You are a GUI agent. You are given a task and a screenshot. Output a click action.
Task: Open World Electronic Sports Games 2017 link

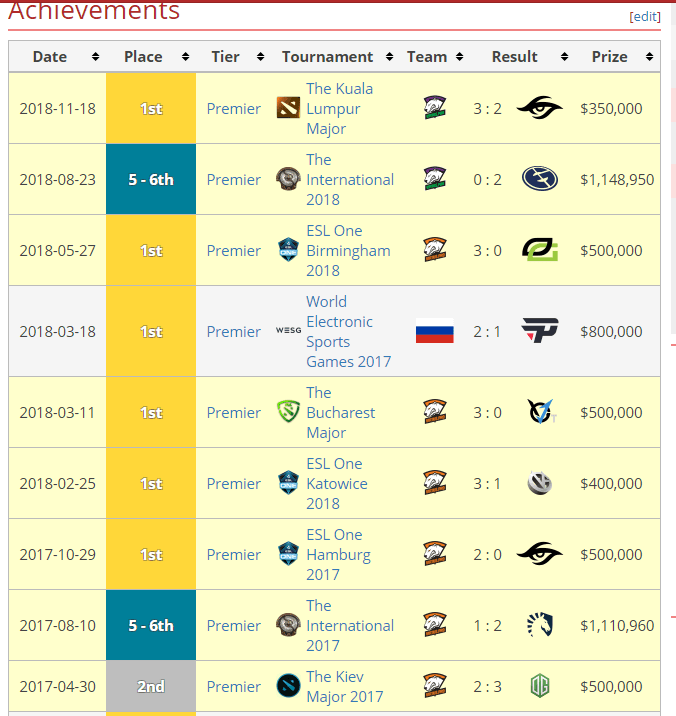(x=349, y=332)
